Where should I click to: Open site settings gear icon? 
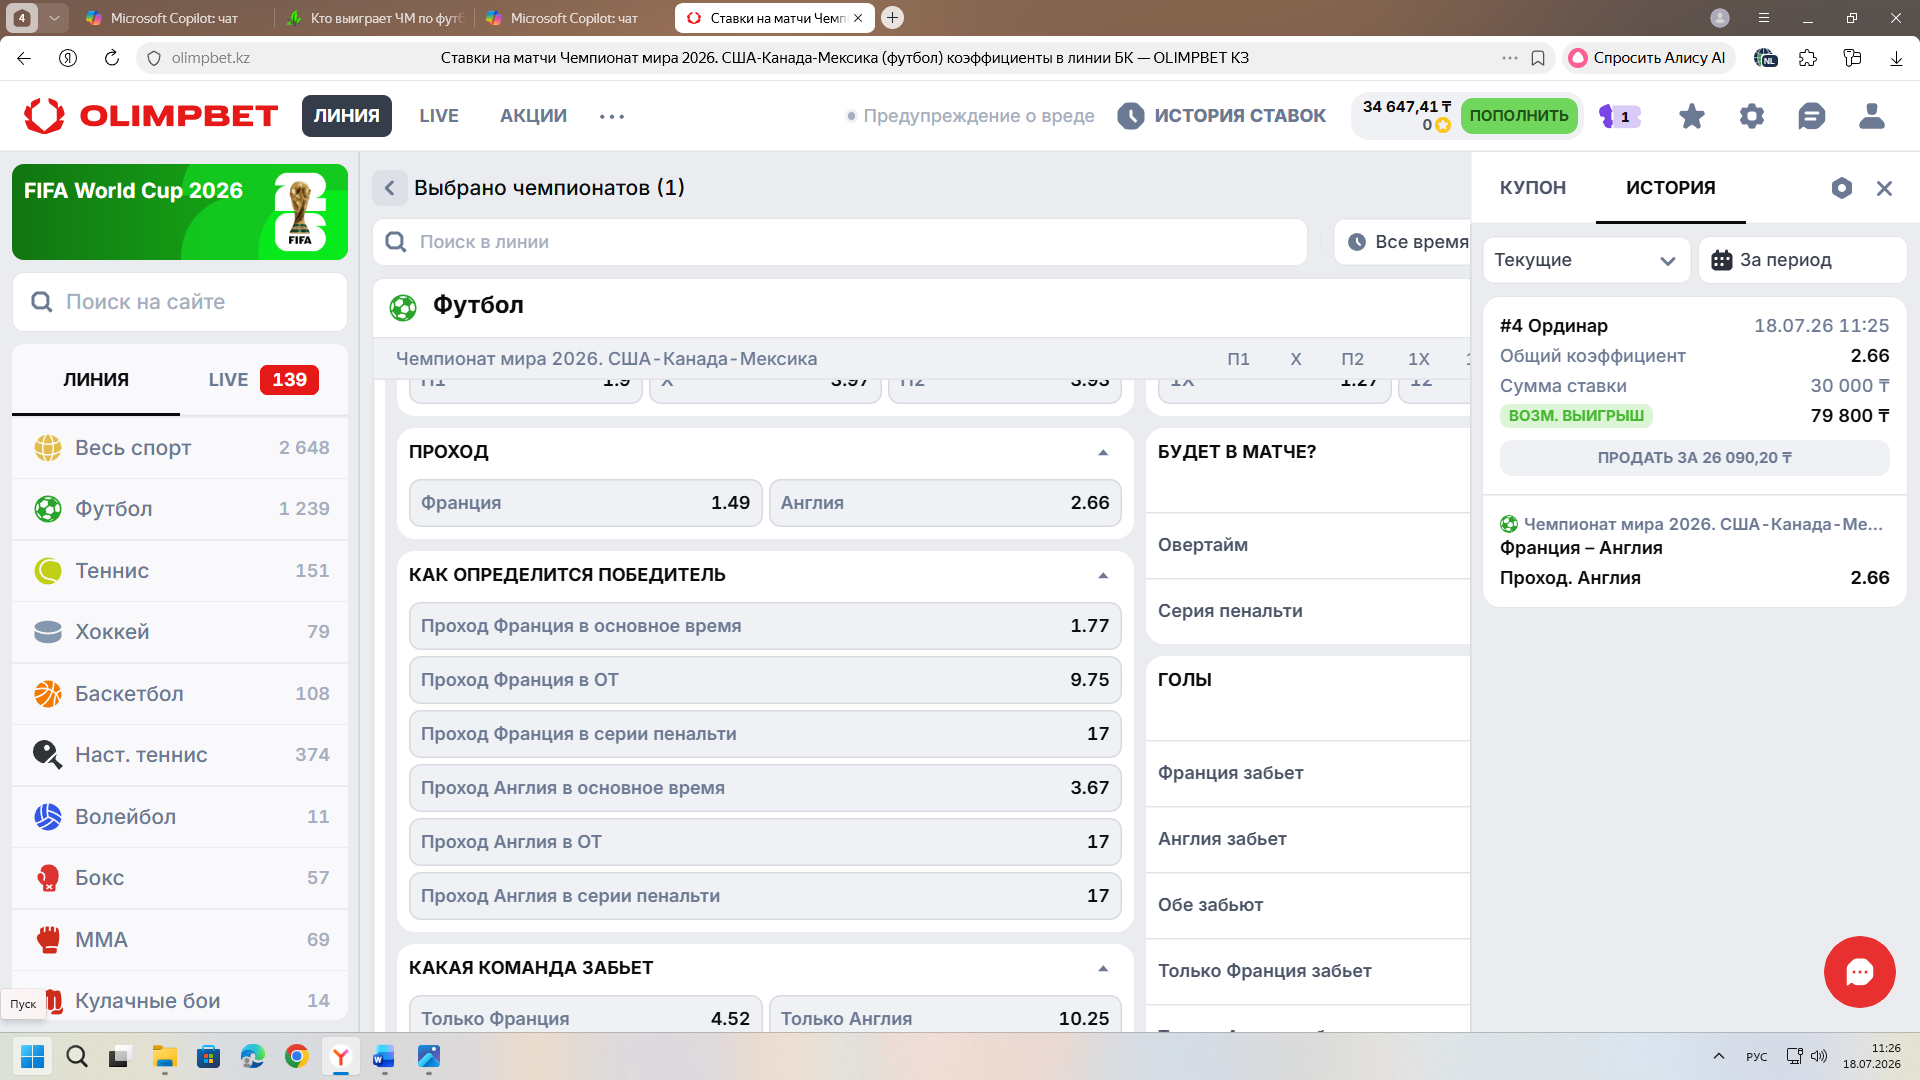point(1751,116)
